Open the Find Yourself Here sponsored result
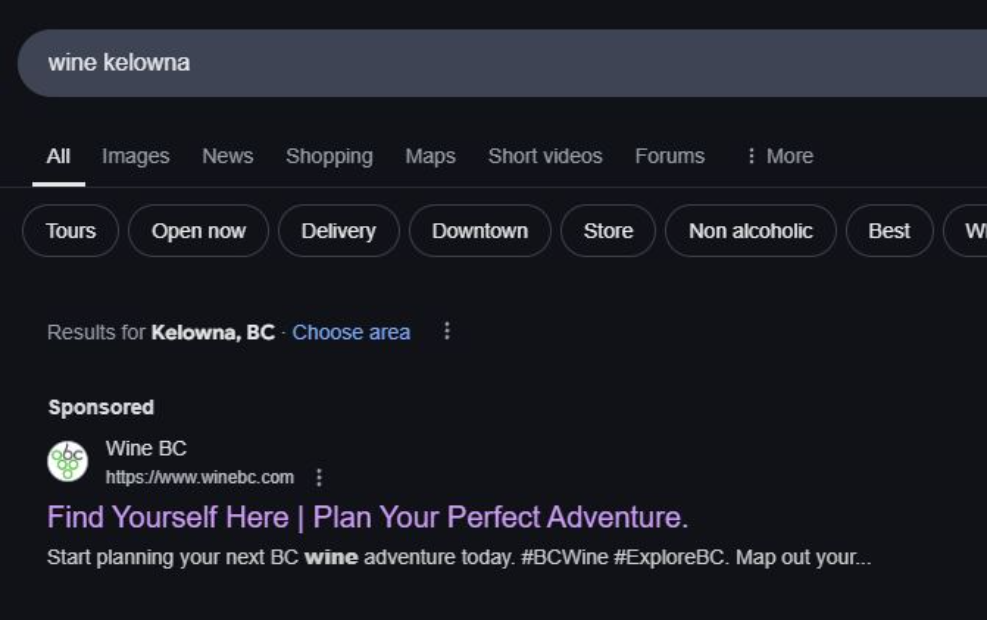The width and height of the screenshot is (987, 620). [367, 517]
